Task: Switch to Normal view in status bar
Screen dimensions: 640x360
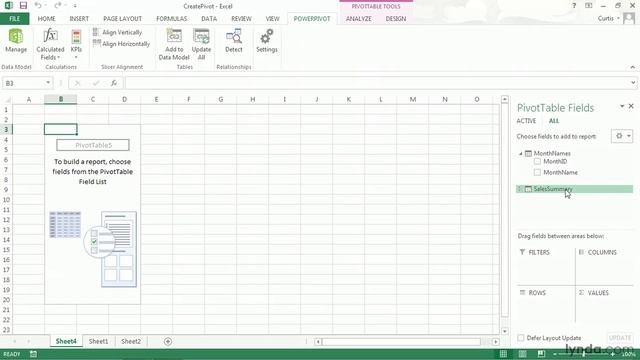Action: pyautogui.click(x=503, y=354)
